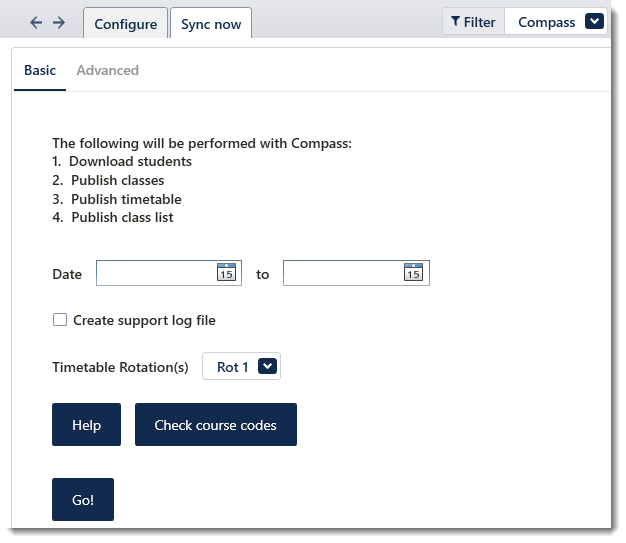Open the Sync now tab
This screenshot has height=543, width=626.
click(211, 24)
